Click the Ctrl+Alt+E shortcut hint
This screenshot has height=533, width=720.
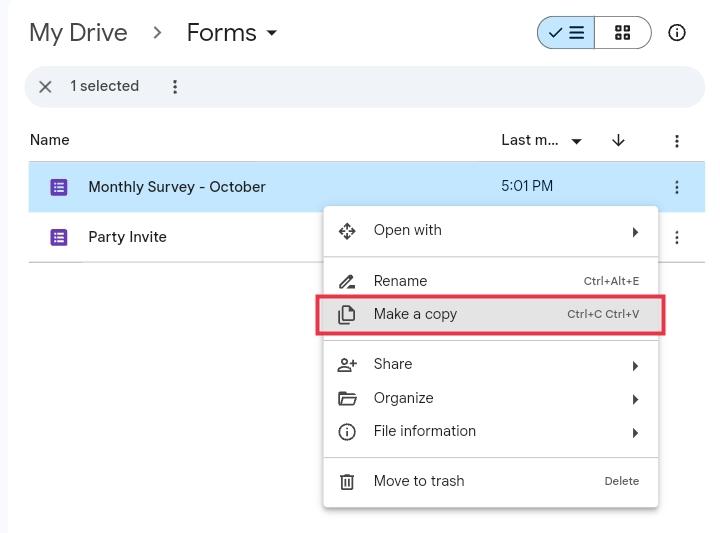[x=611, y=281]
